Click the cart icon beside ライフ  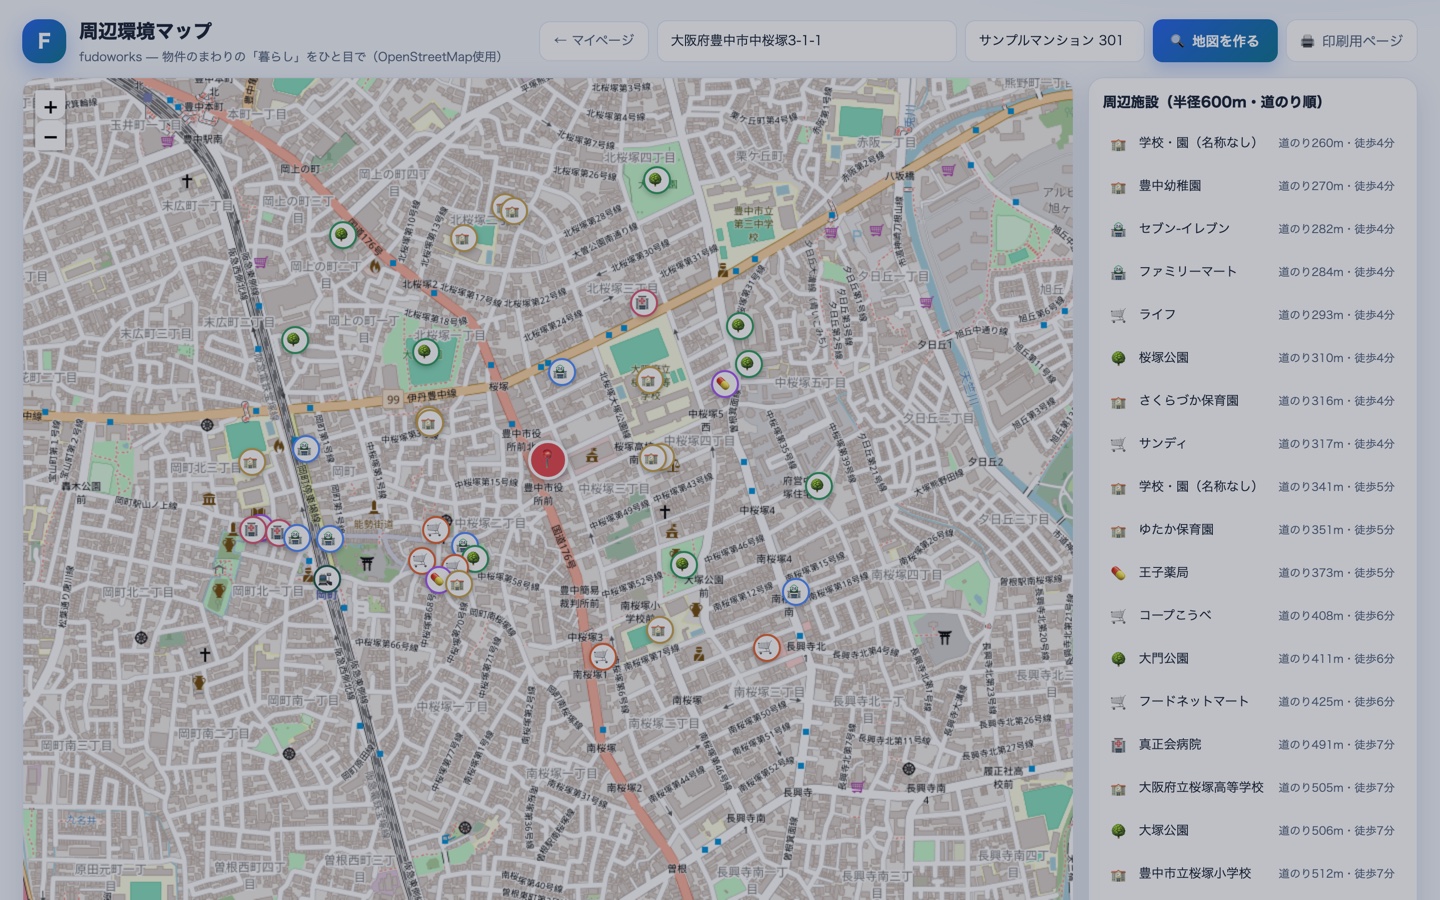pos(1118,315)
